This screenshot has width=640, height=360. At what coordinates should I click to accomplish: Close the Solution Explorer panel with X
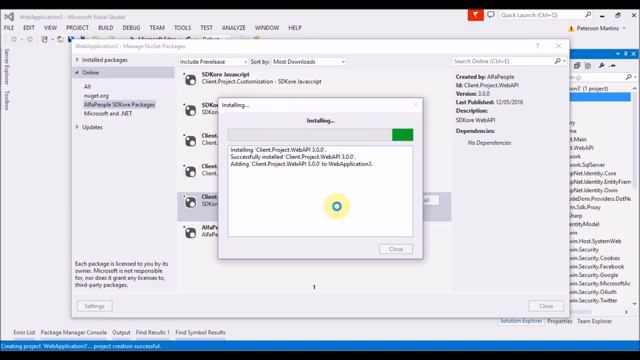point(633,54)
